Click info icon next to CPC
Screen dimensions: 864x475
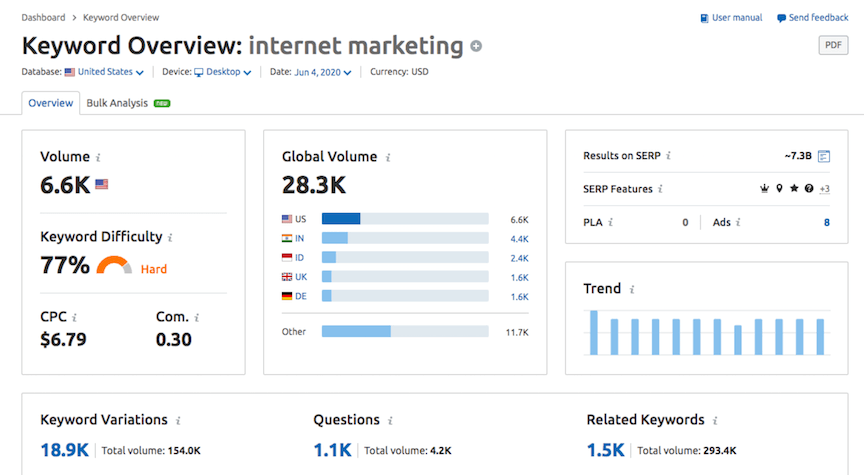pyautogui.click(x=74, y=317)
